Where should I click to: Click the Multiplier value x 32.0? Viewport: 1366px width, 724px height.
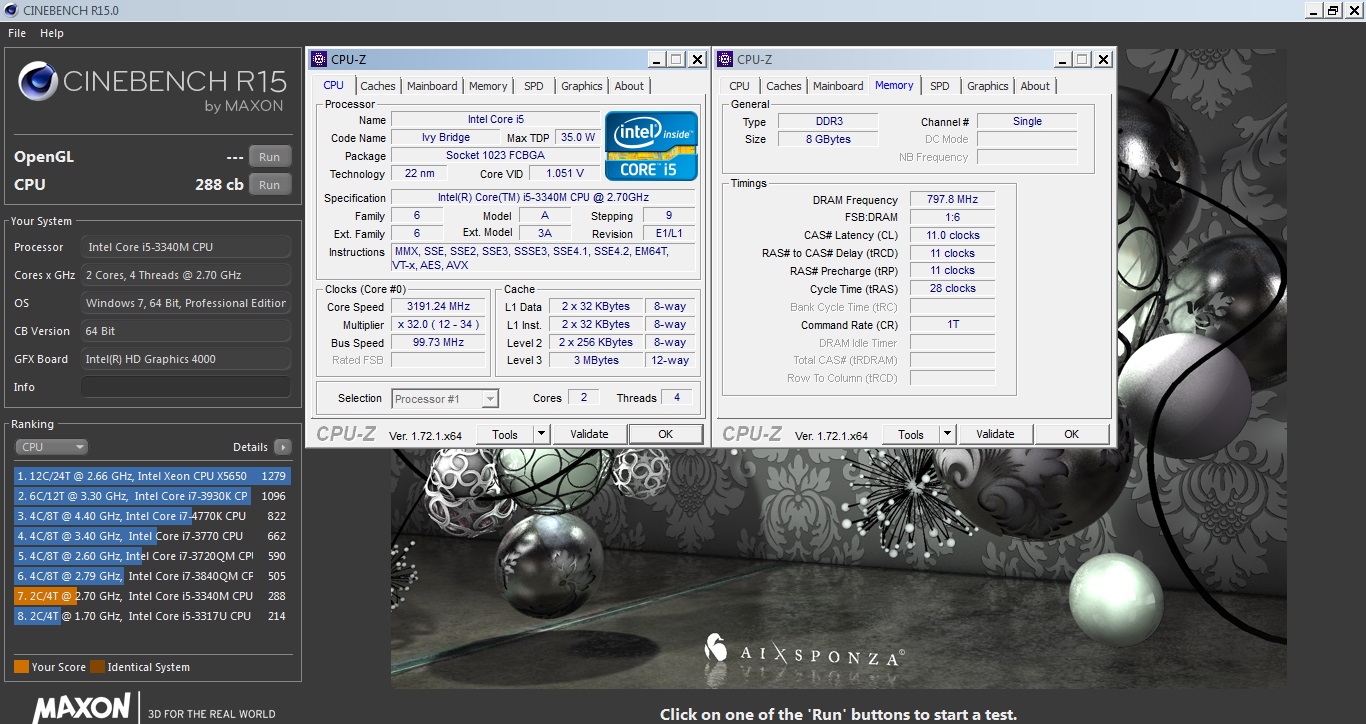439,325
